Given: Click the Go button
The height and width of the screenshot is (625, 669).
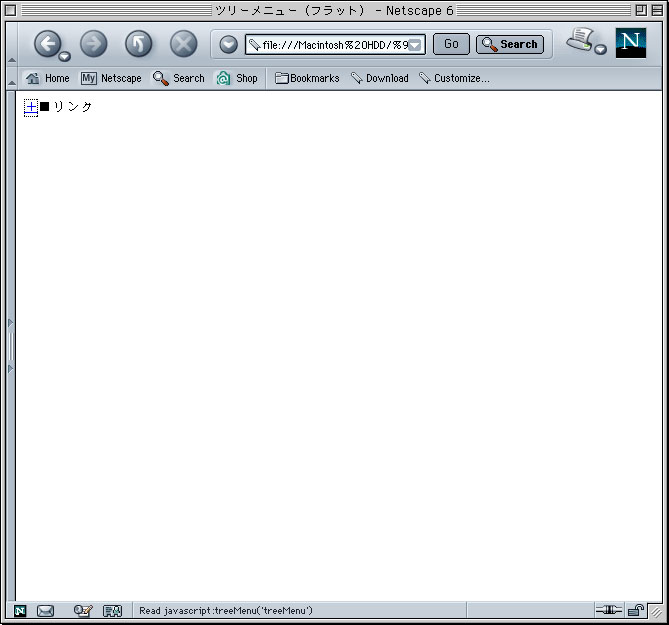Looking at the screenshot, I should coord(451,44).
